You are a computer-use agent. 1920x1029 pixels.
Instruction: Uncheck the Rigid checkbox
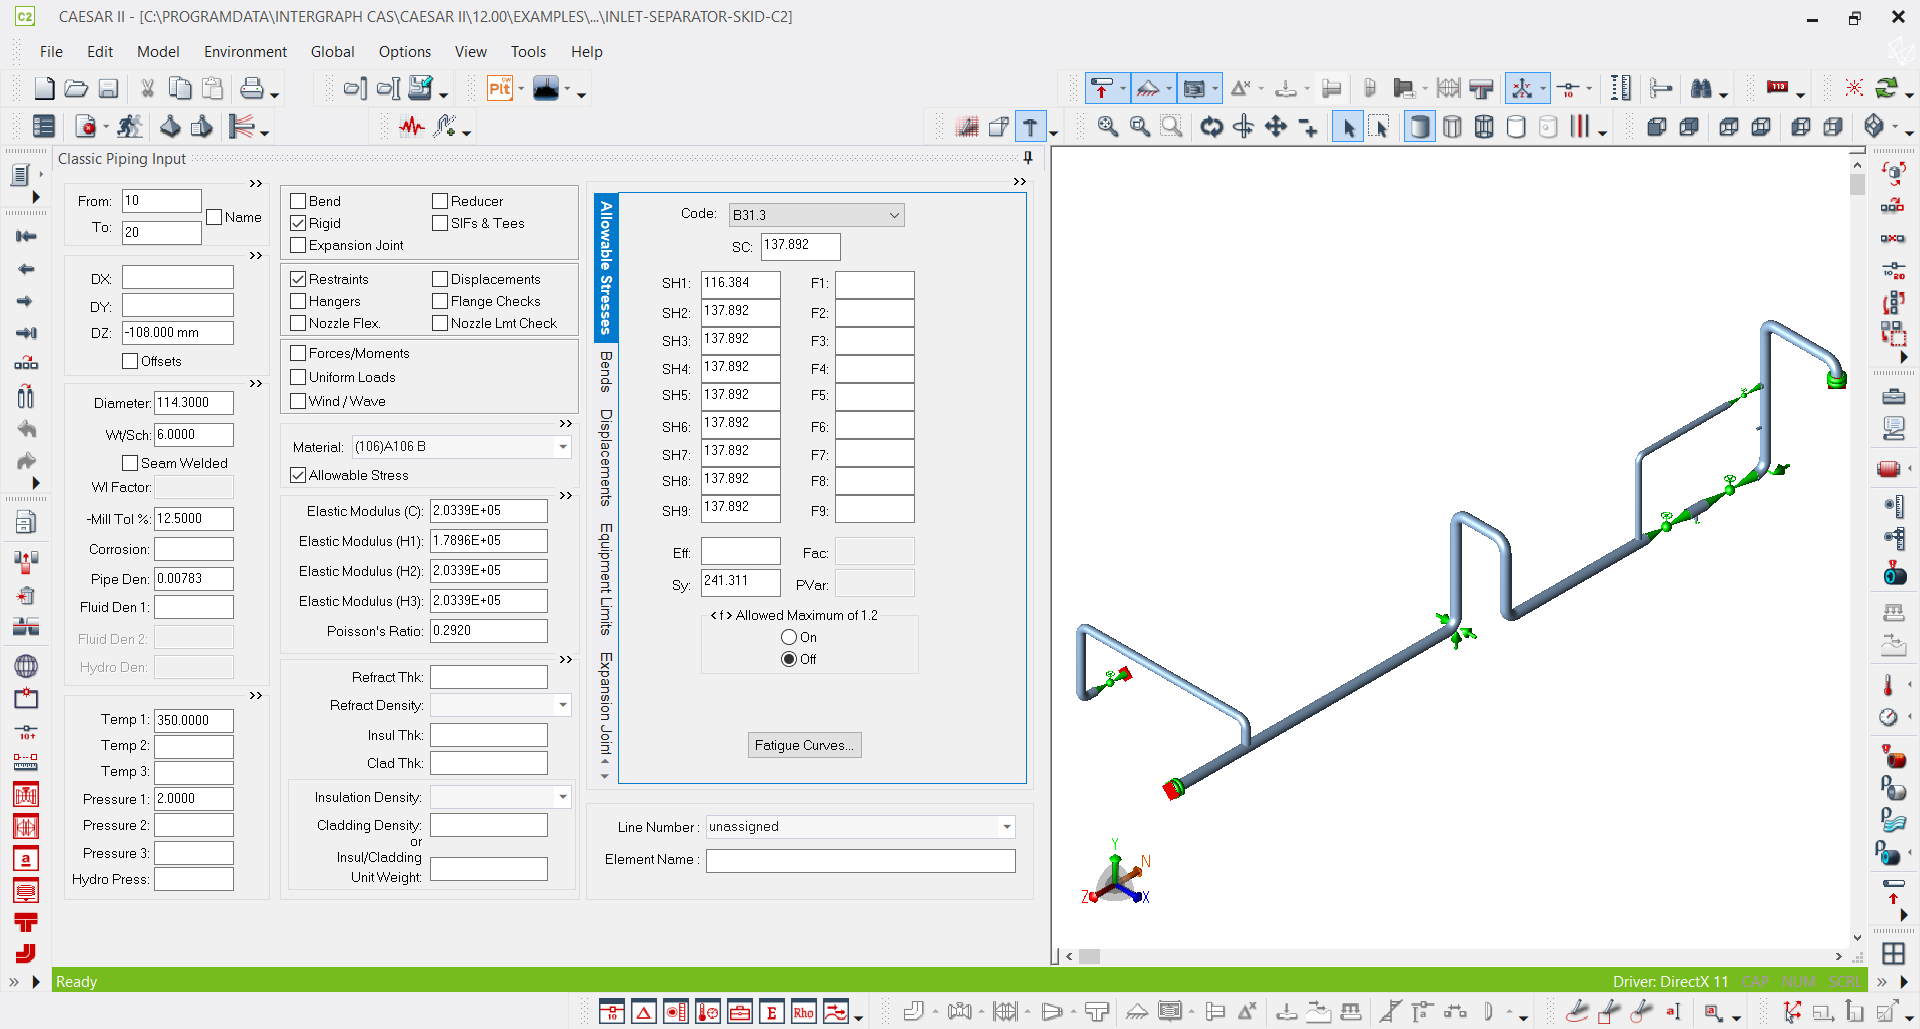click(298, 223)
